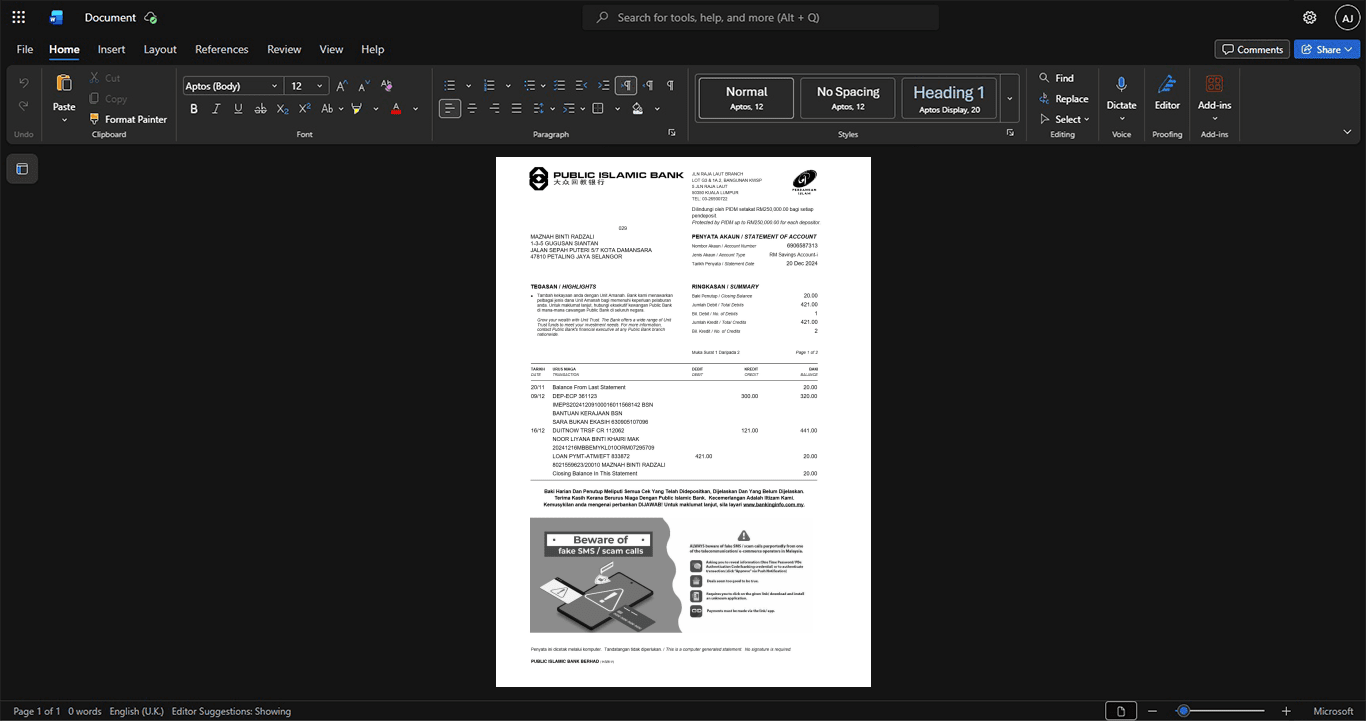Click the AJ account avatar
This screenshot has height=721, width=1366.
(1347, 17)
